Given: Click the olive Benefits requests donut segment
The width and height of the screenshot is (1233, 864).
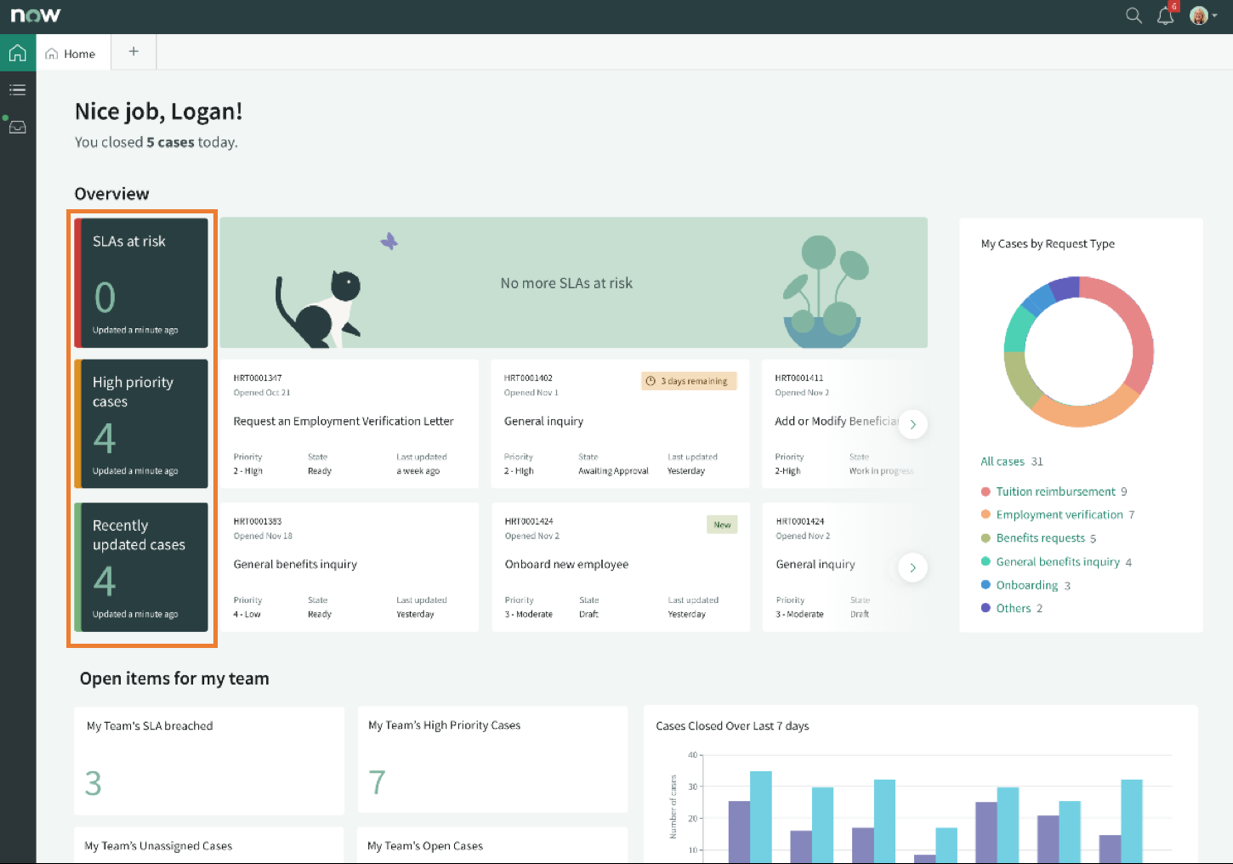Looking at the screenshot, I should pyautogui.click(x=1019, y=383).
